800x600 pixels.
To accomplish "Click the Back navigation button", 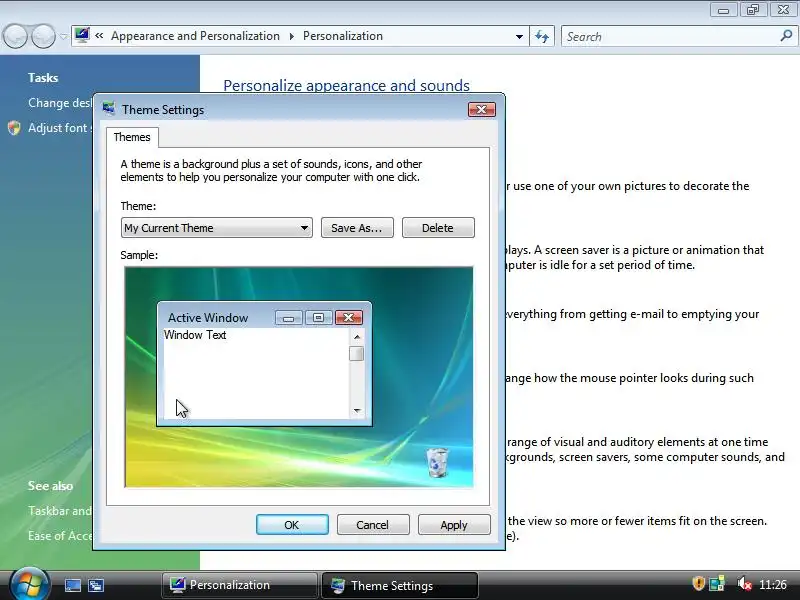I will tap(15, 36).
